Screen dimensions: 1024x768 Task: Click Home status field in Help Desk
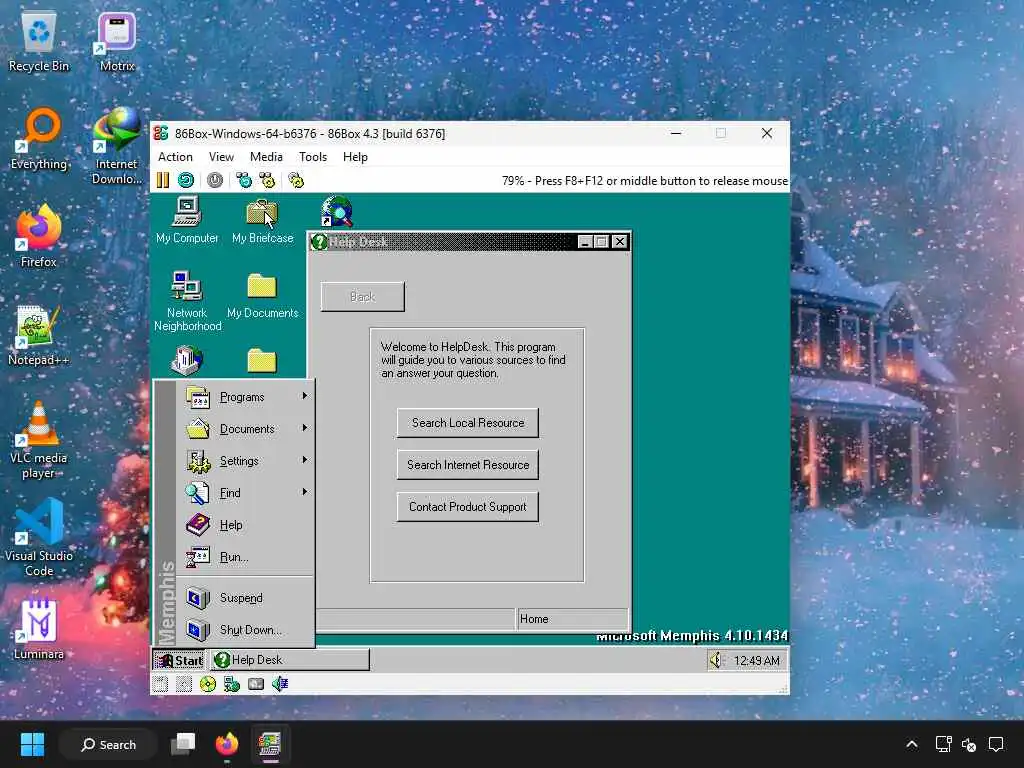(x=572, y=618)
